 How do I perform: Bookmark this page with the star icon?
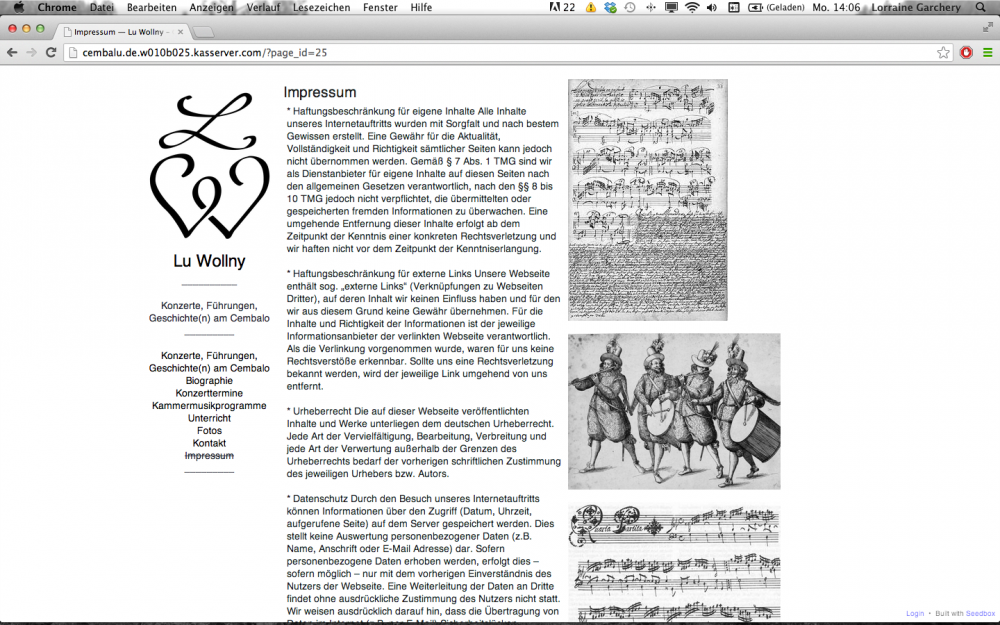(943, 52)
